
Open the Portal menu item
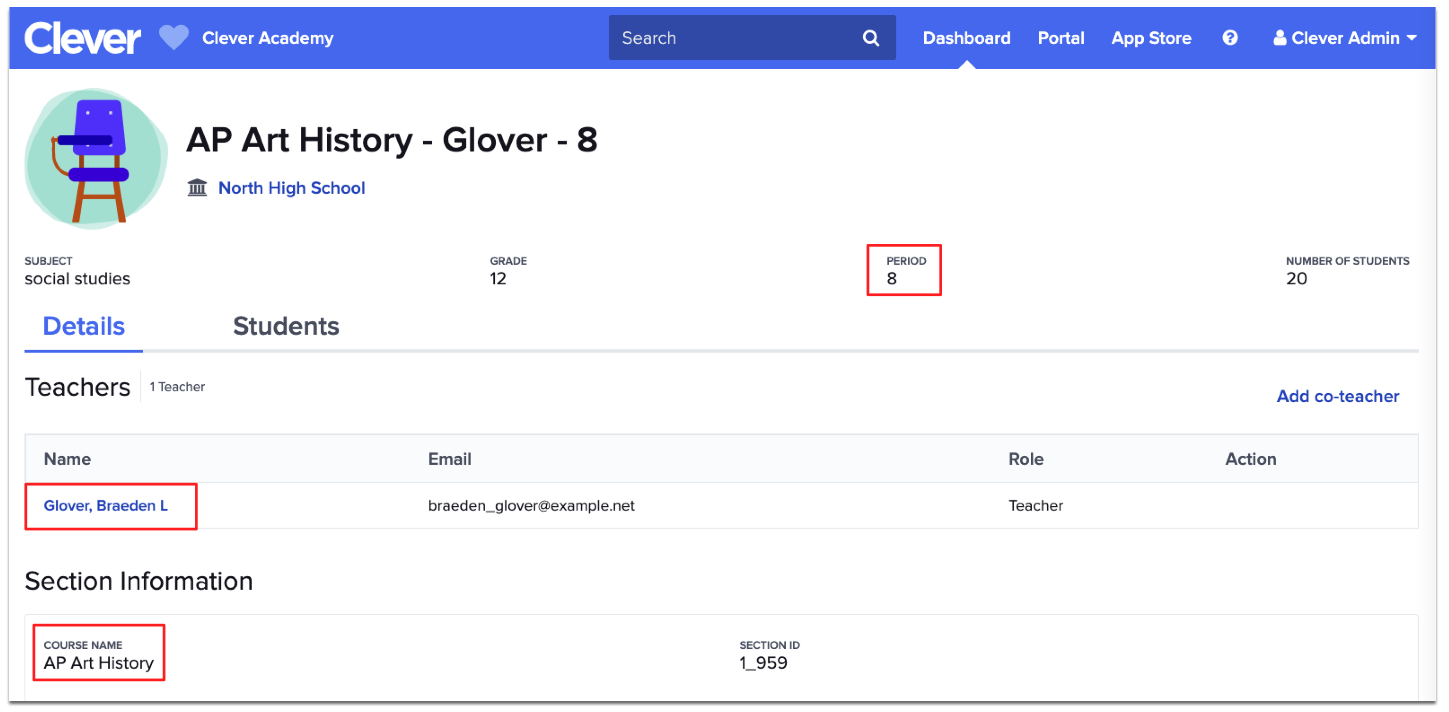1060,37
